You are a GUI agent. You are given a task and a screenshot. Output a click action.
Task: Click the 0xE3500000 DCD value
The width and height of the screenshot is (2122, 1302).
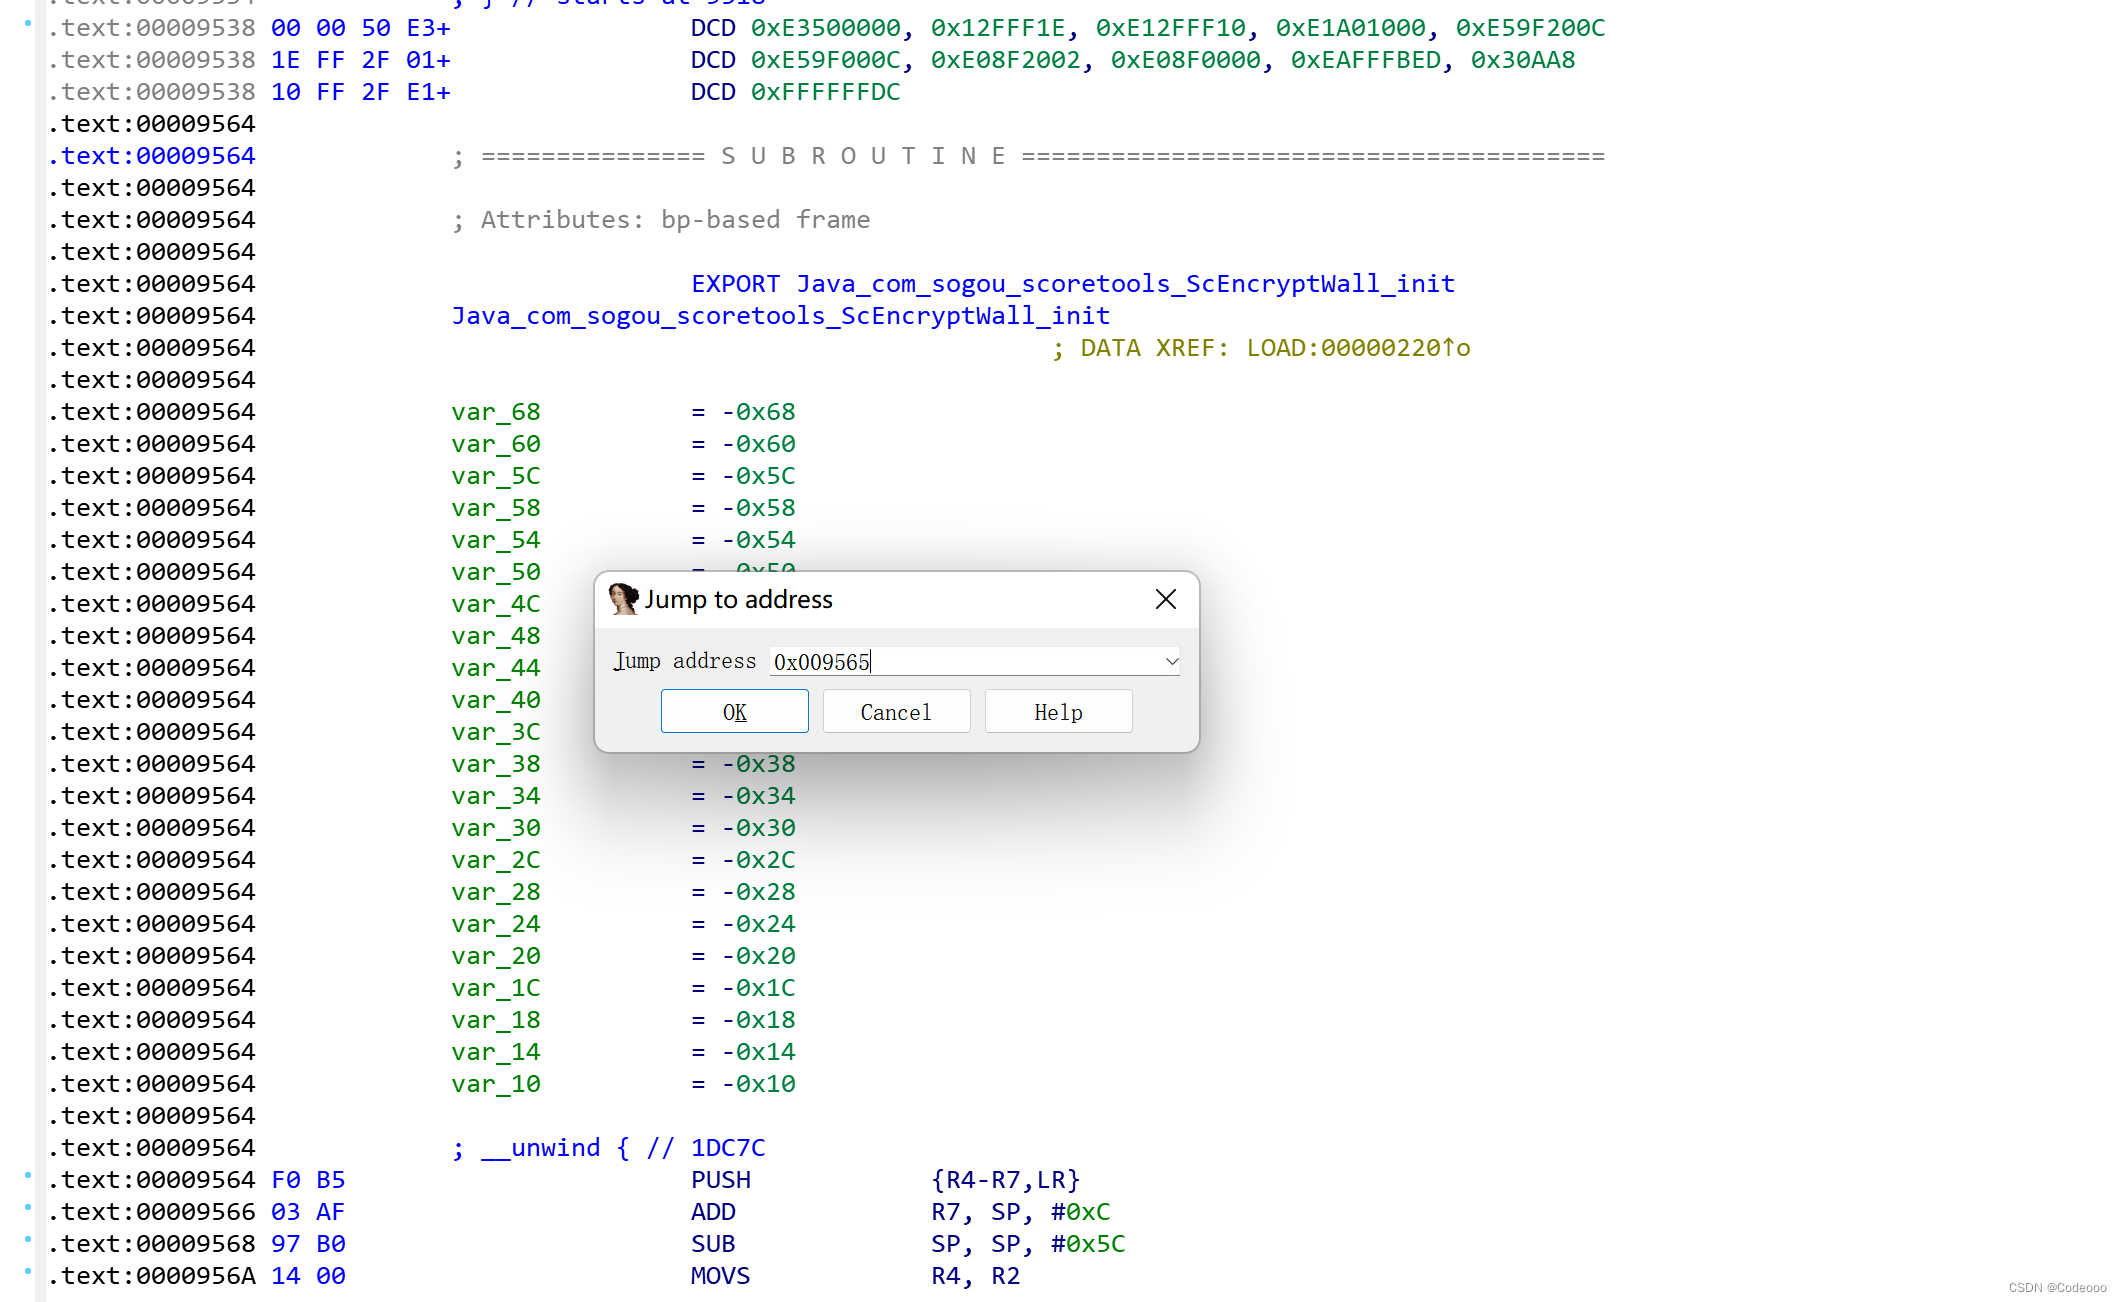[x=826, y=28]
